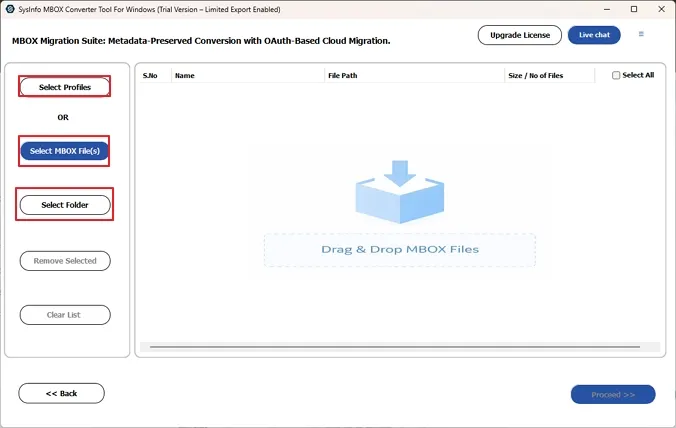This screenshot has width=676, height=428.
Task: Click the horizontal scrollbar of the file list
Action: (x=395, y=347)
